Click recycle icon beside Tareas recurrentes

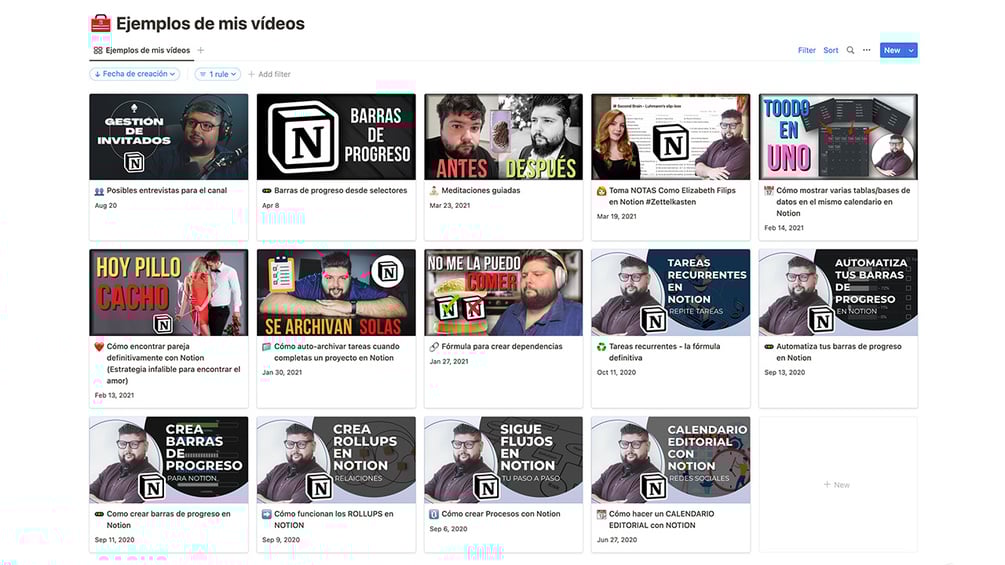click(601, 347)
